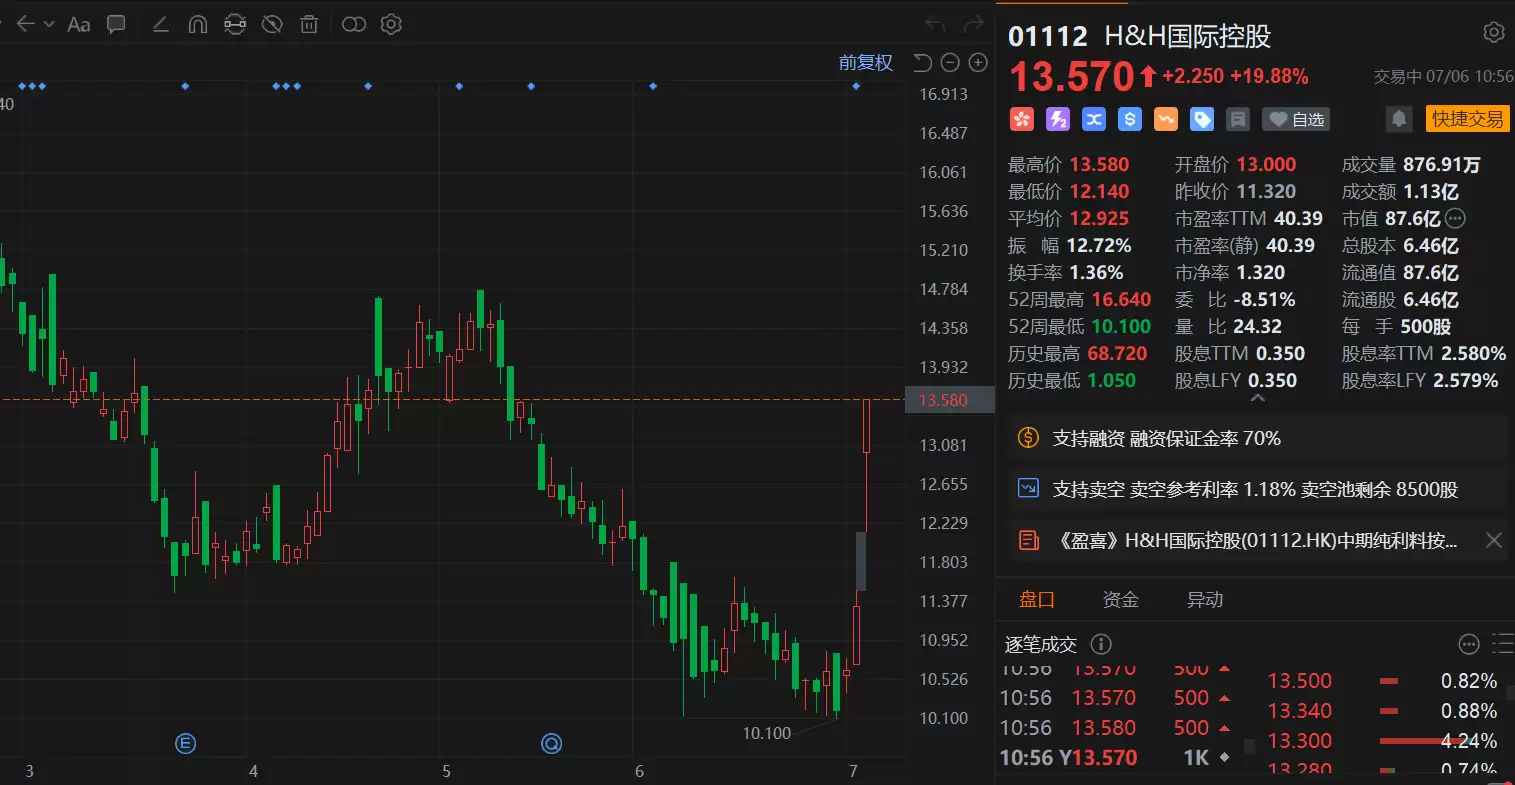Click the 量比 value 24.32
This screenshot has height=785, width=1515.
click(1258, 327)
